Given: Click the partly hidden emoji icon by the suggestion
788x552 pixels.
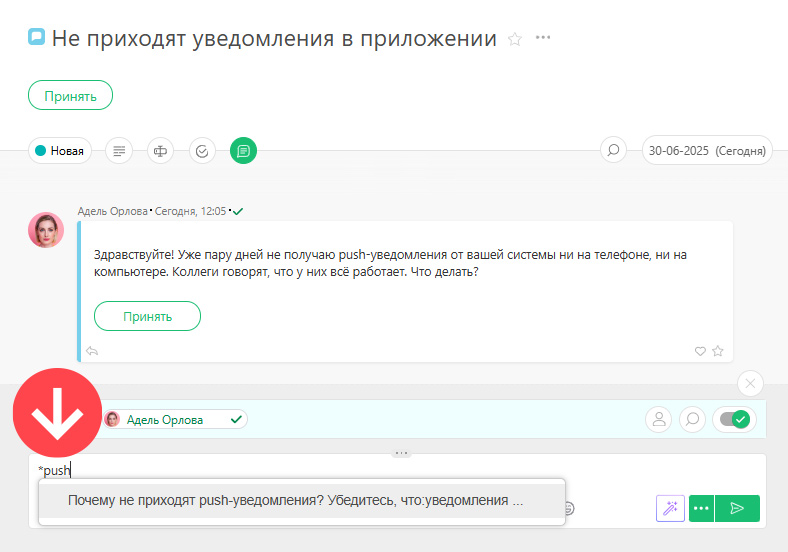Looking at the screenshot, I should tap(569, 508).
